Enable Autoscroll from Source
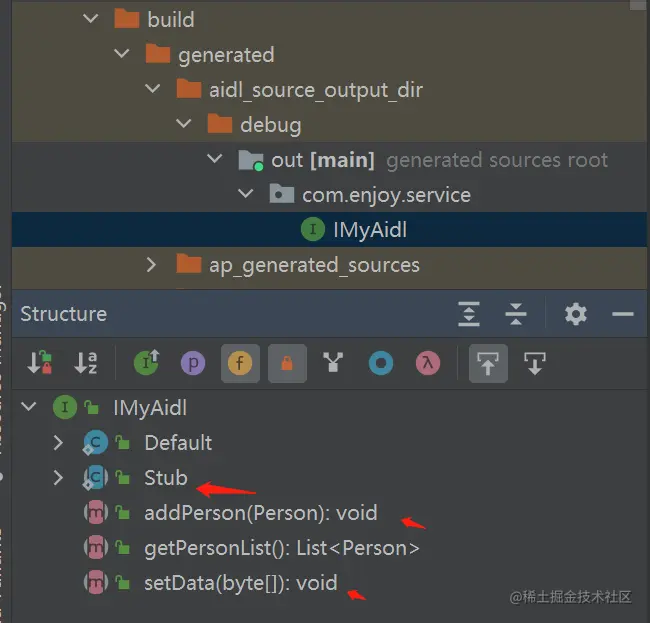This screenshot has width=650, height=623. click(x=534, y=364)
